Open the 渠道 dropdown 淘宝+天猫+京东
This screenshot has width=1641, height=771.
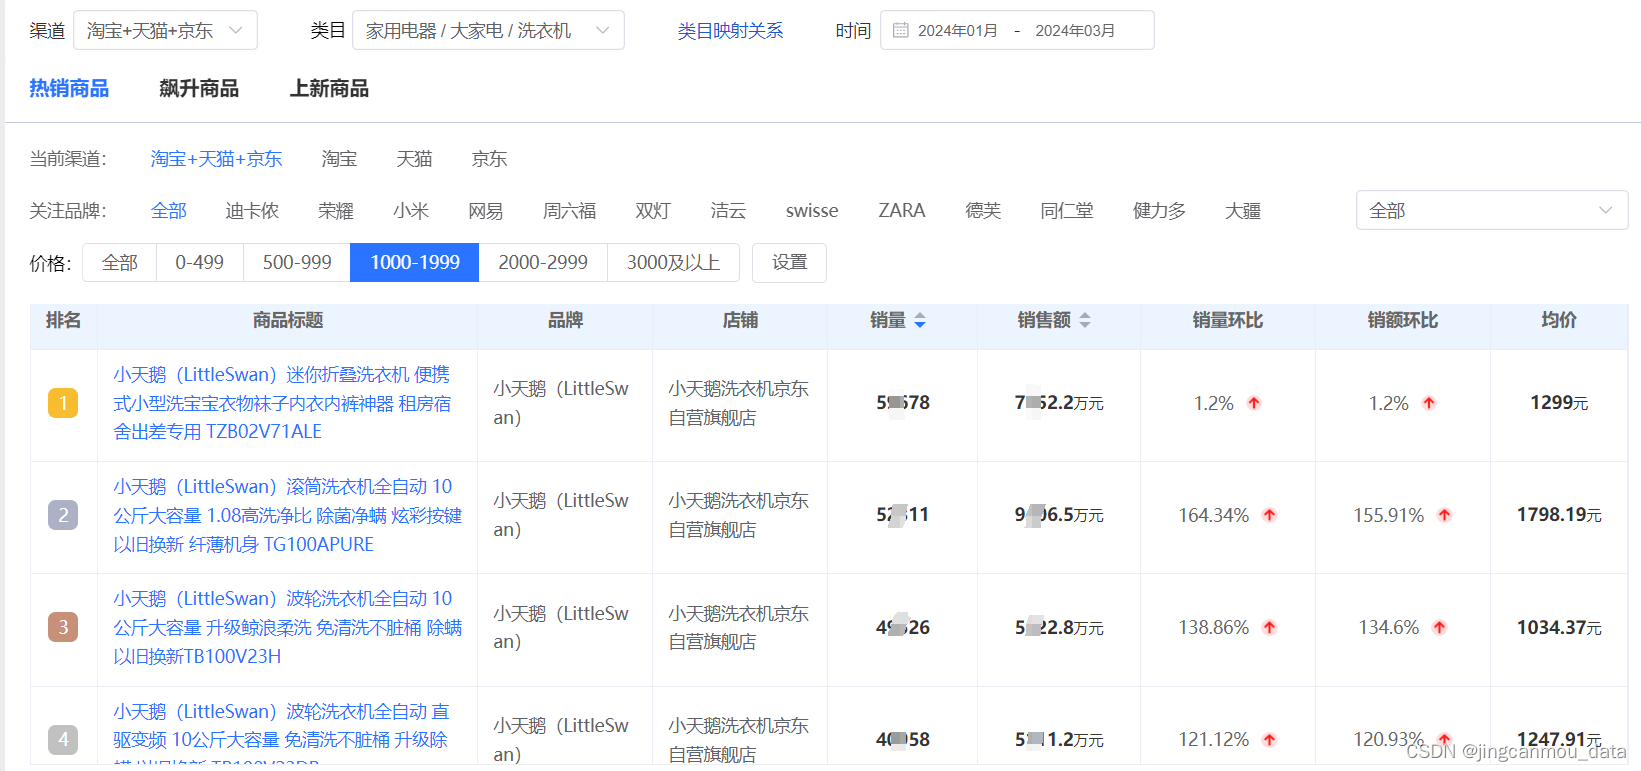tap(165, 30)
